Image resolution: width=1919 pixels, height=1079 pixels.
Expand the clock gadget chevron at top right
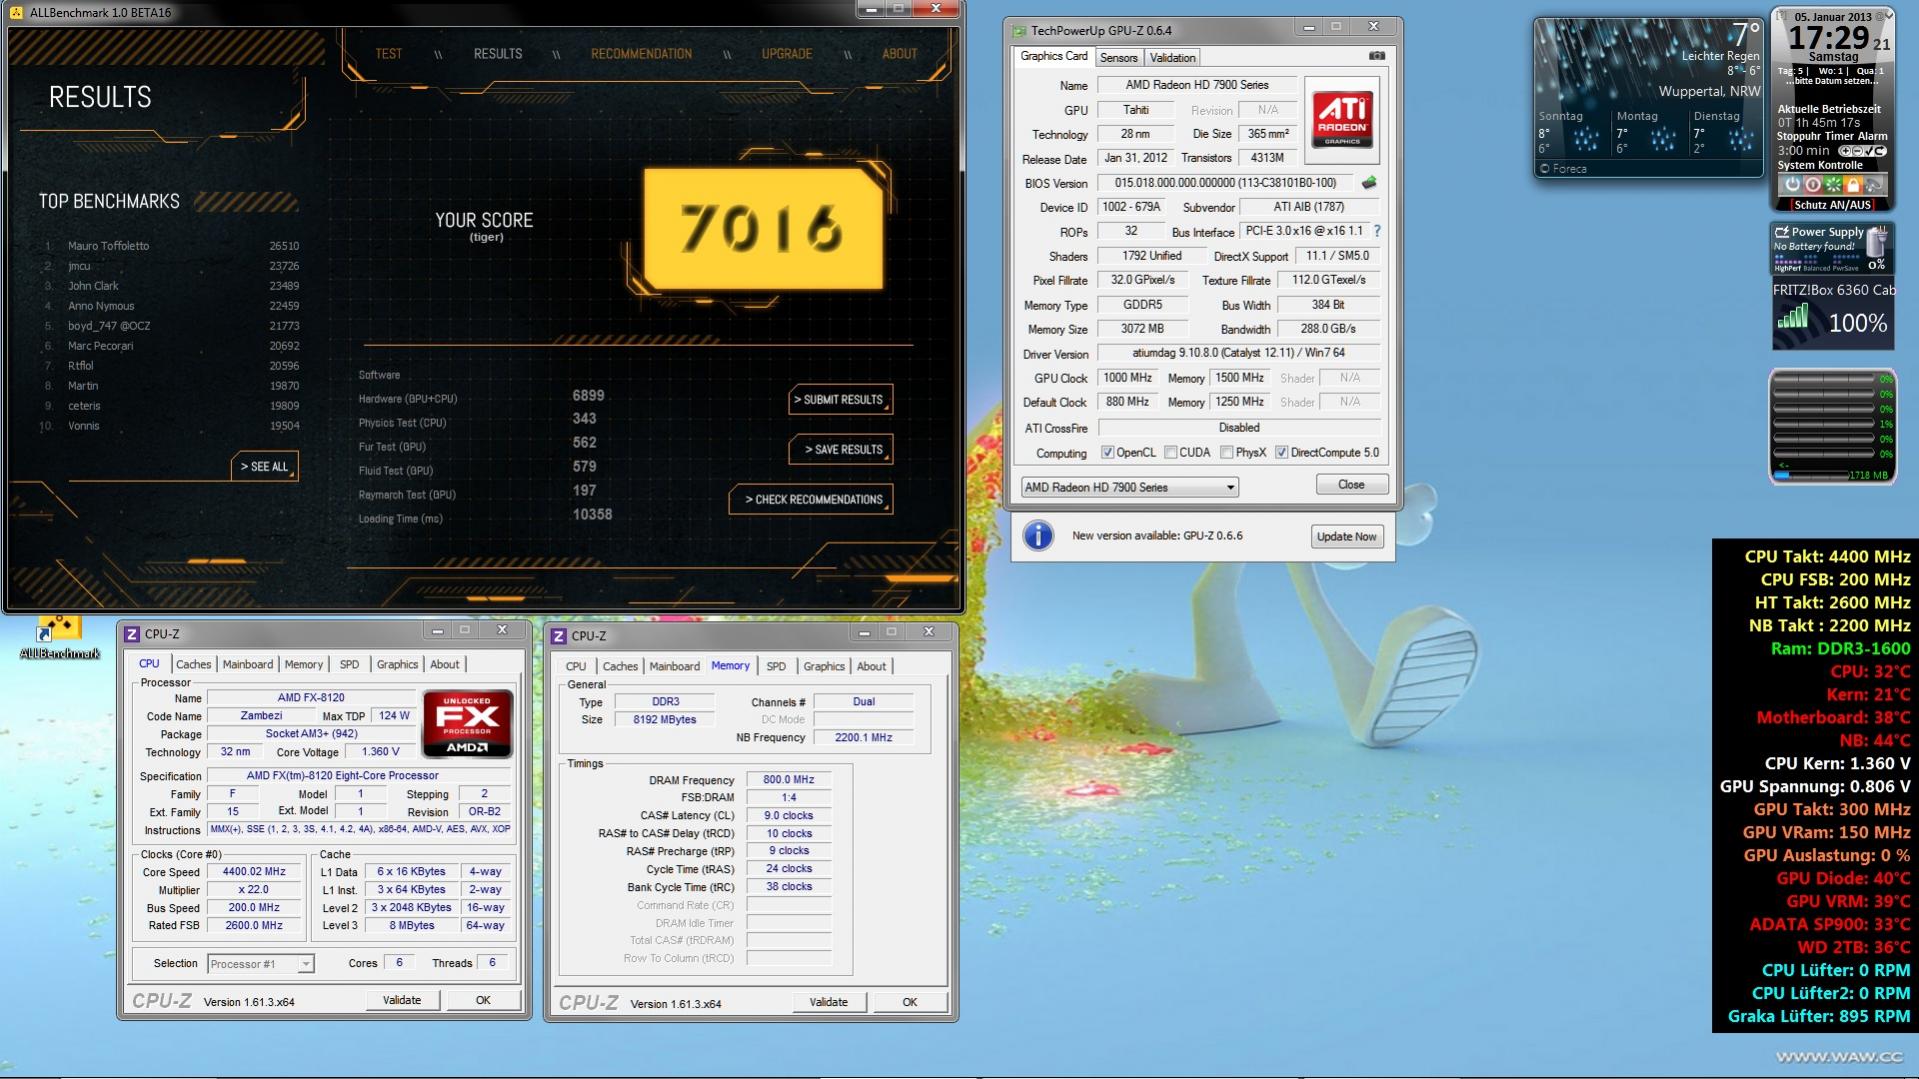coord(1888,15)
